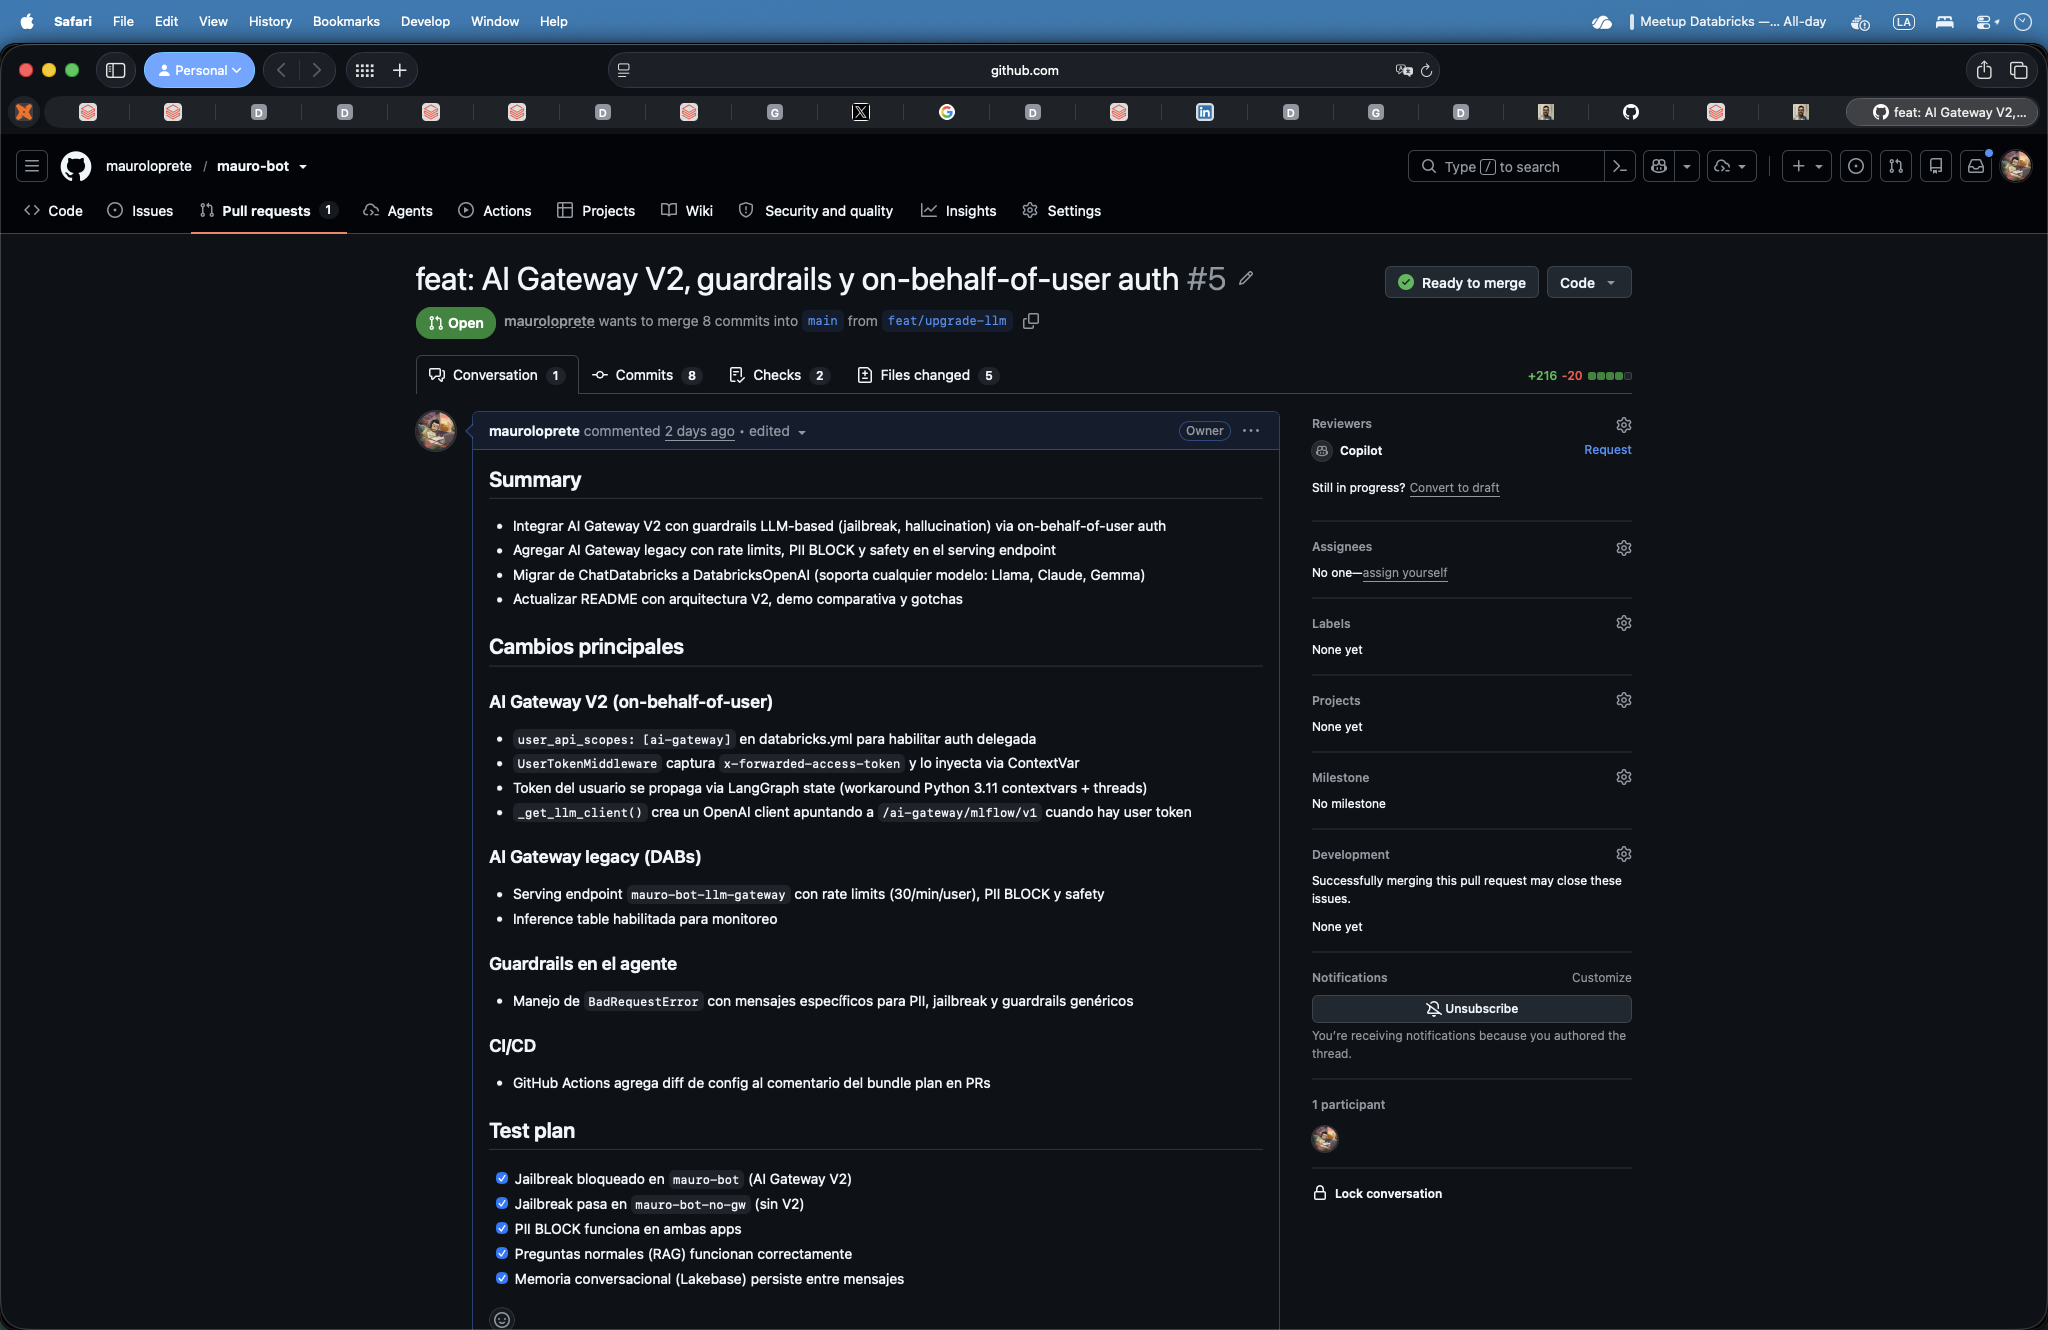Open GitHub homepage via Octocat logo

click(76, 166)
